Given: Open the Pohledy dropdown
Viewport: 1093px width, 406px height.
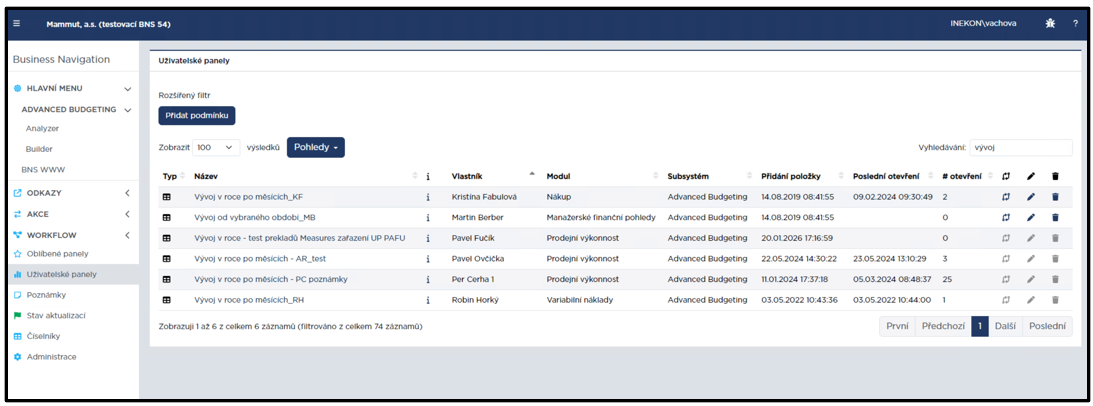Looking at the screenshot, I should coord(316,148).
